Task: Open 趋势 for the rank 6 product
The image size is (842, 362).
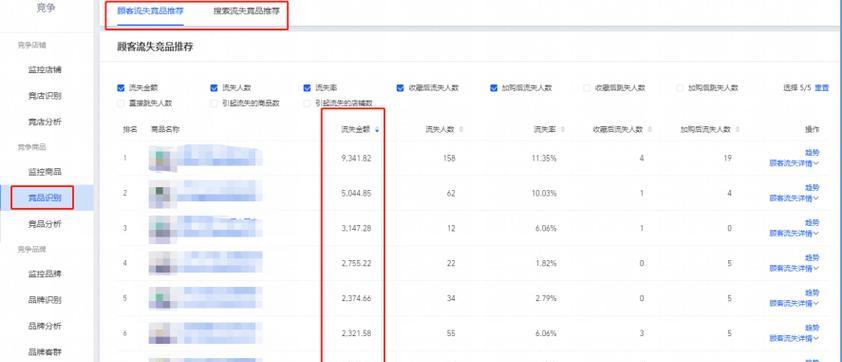Action: pos(812,328)
